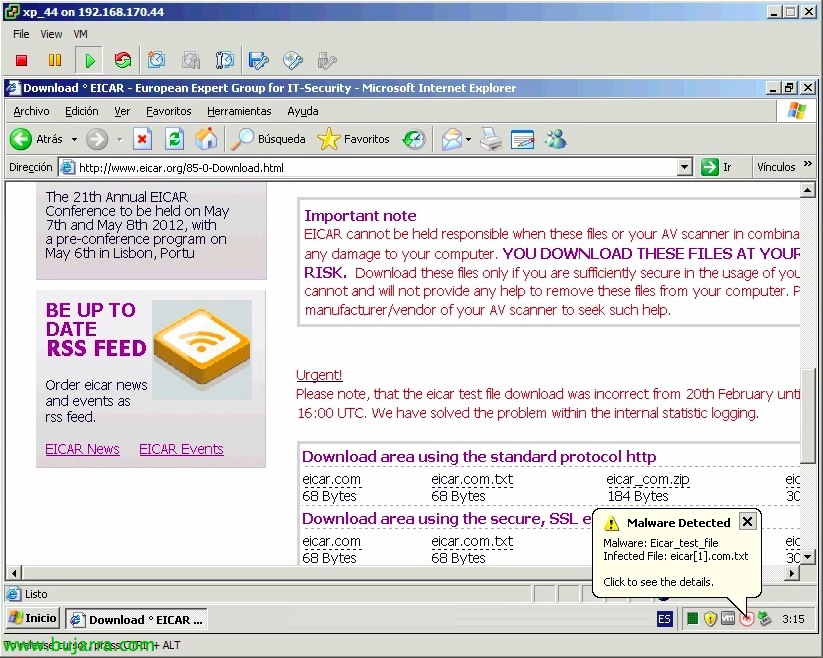Viewport: 823px width, 658px height.
Task: Take a VM snapshot with clock icon
Action: 156,60
